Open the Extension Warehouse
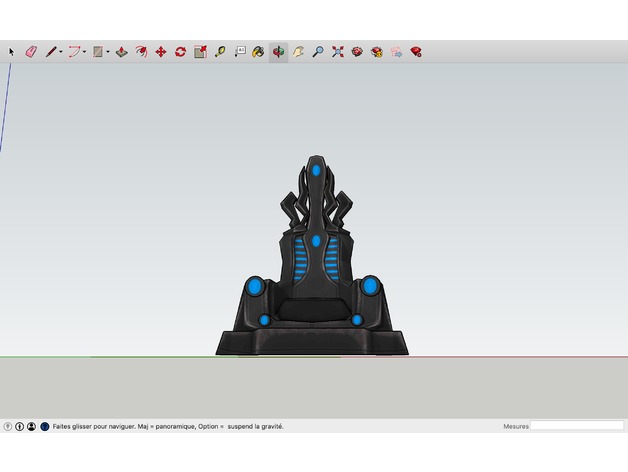628x472 pixels. click(376, 52)
